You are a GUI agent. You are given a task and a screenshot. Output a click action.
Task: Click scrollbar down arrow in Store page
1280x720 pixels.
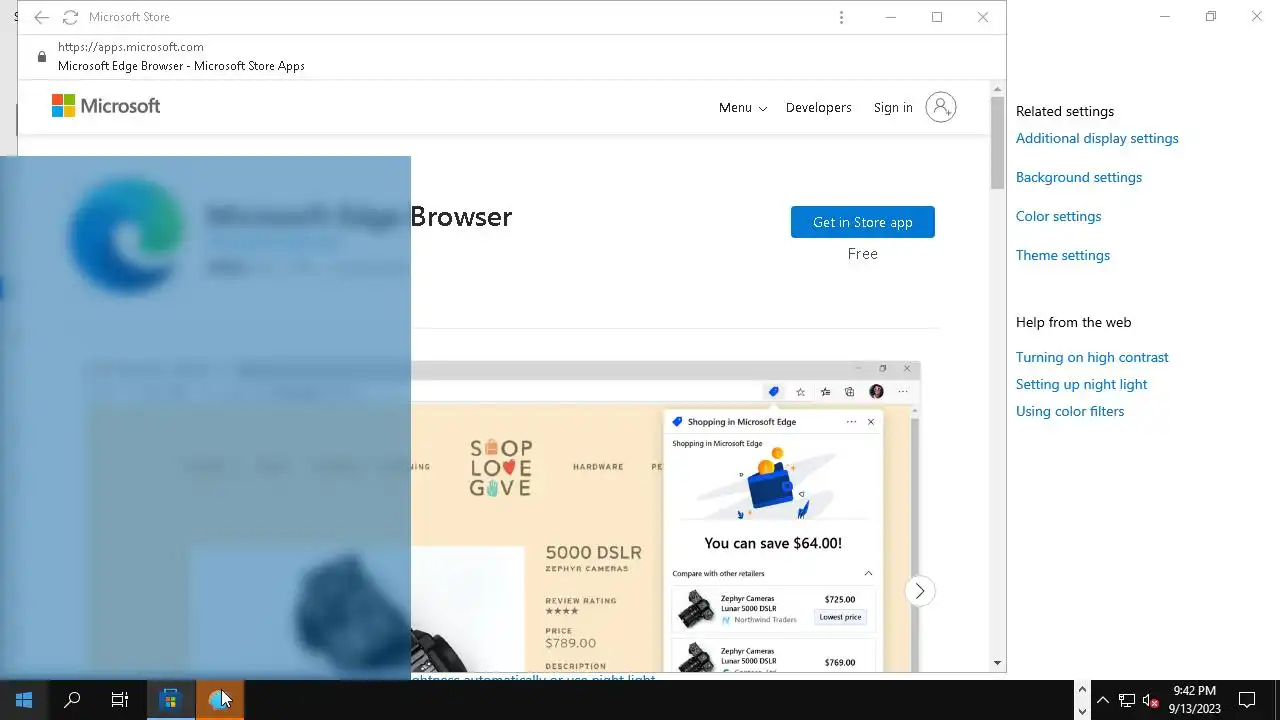coord(997,663)
